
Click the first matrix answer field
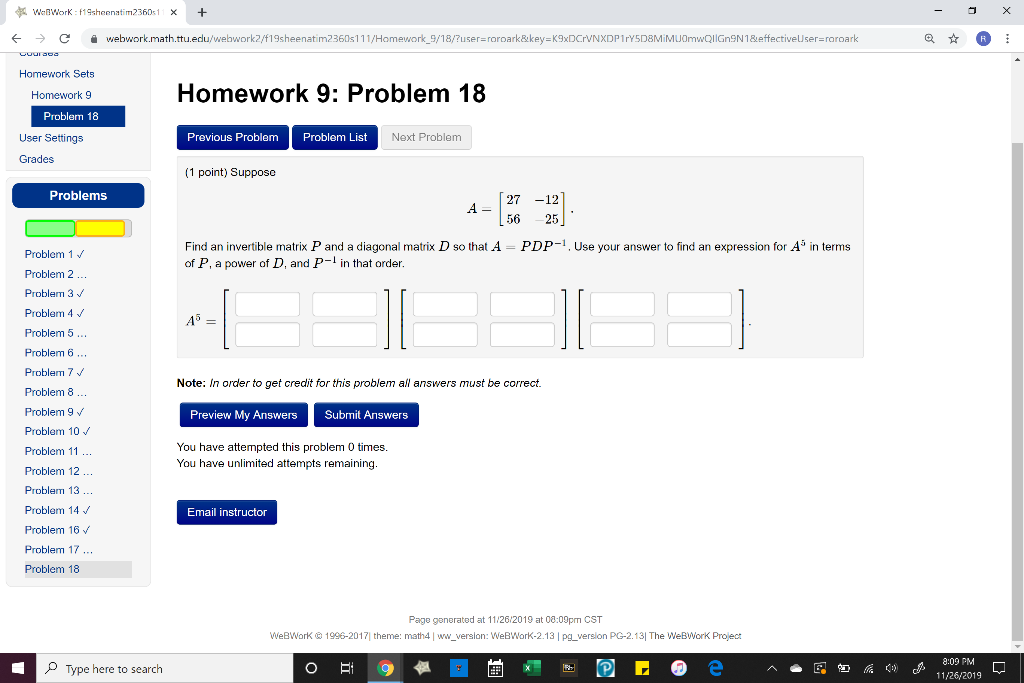coord(269,304)
